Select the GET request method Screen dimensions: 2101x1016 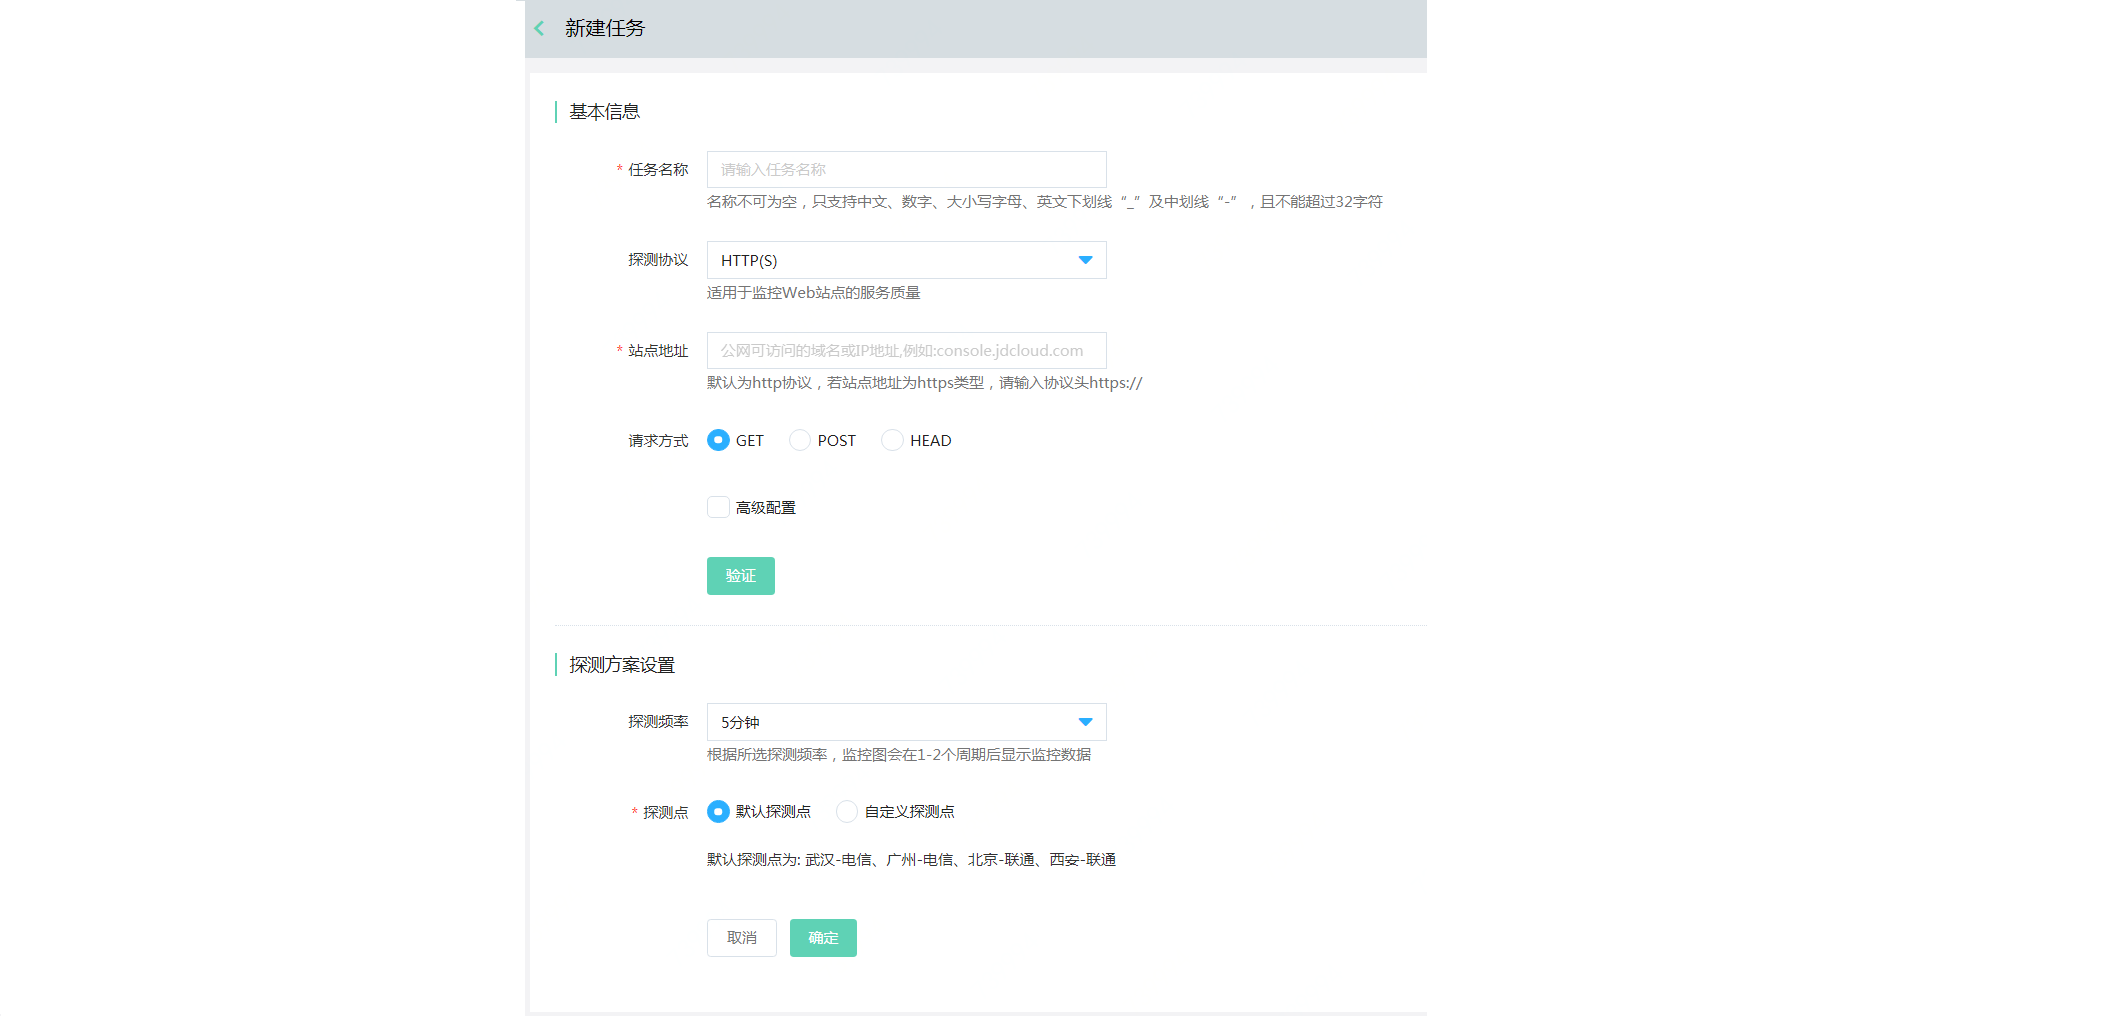(x=717, y=440)
